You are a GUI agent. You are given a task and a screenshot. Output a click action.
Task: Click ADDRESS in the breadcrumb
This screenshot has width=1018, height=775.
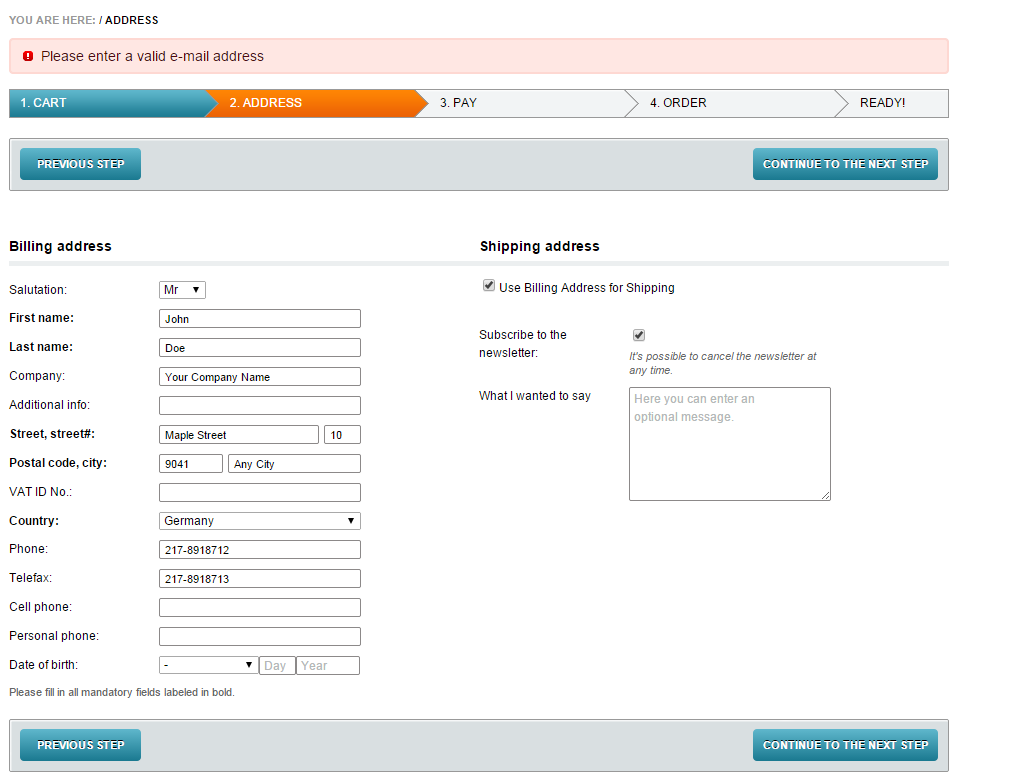(132, 20)
